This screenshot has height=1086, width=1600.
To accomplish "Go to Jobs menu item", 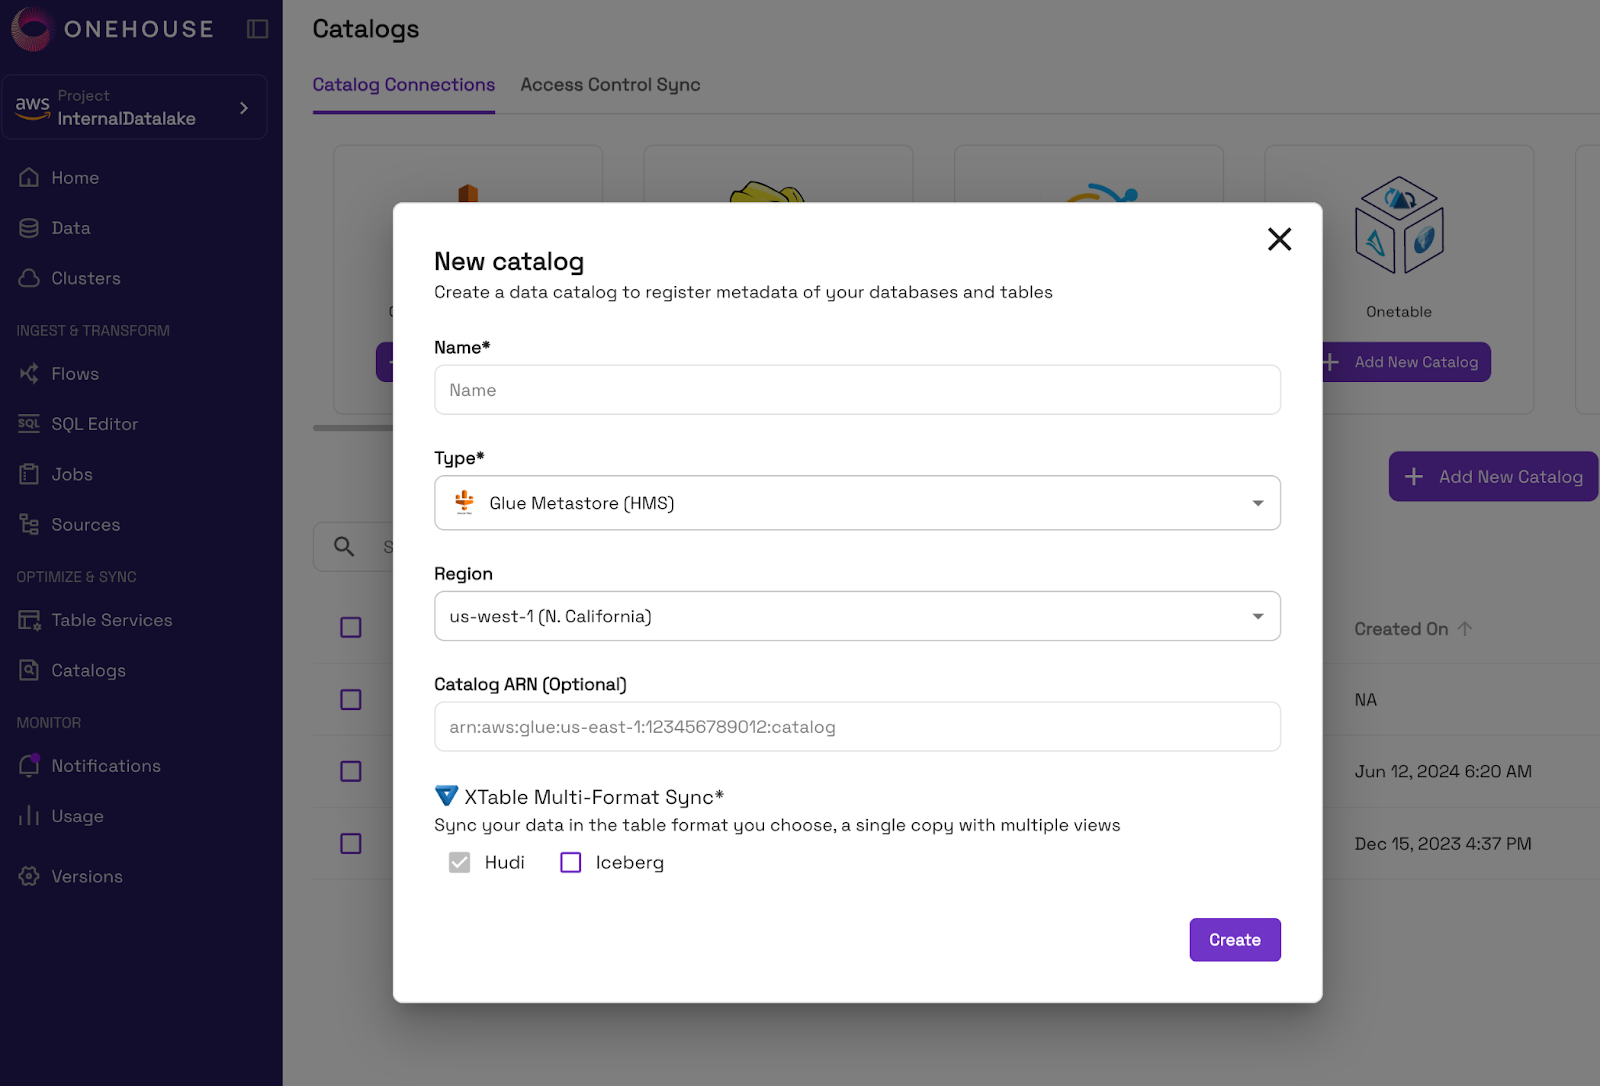I will click(72, 474).
